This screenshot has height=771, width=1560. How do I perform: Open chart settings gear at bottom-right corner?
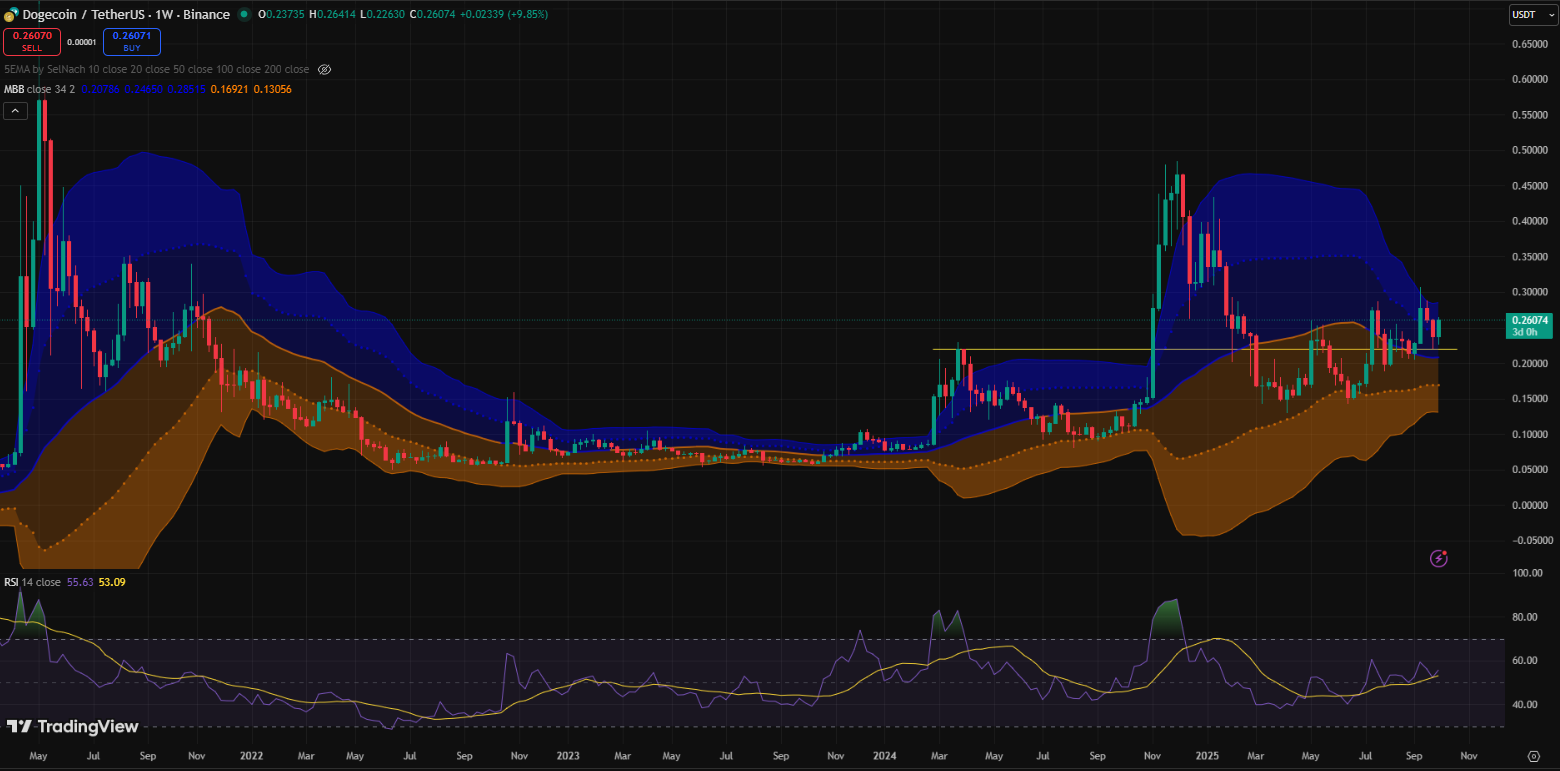pos(1533,755)
